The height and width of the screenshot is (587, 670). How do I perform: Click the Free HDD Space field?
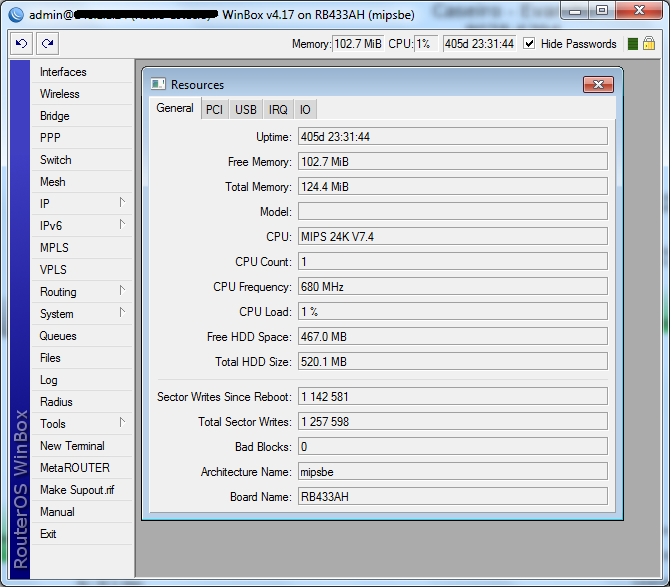coord(453,337)
